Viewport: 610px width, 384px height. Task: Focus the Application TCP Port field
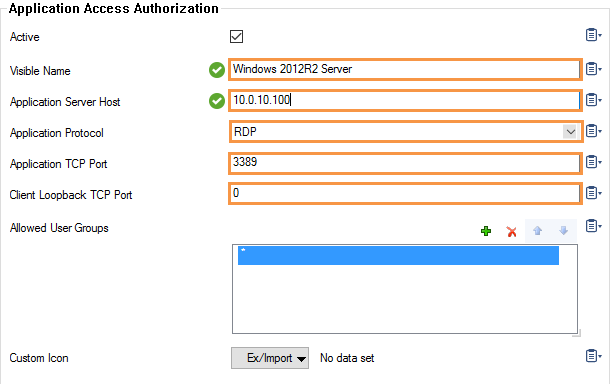click(x=405, y=163)
